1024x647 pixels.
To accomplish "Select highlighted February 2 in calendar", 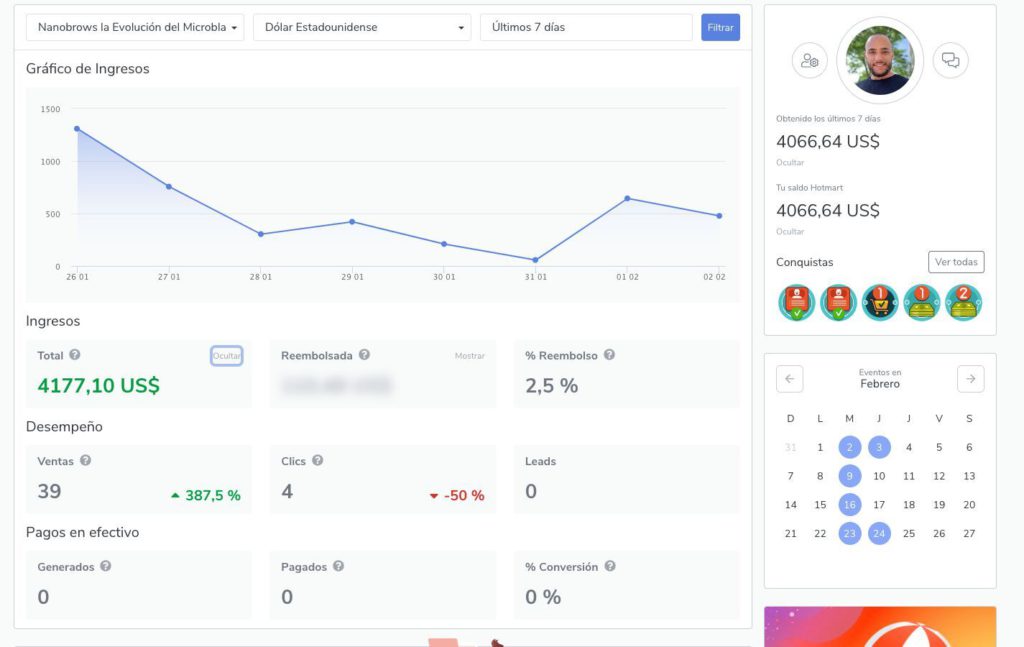I will pos(850,447).
